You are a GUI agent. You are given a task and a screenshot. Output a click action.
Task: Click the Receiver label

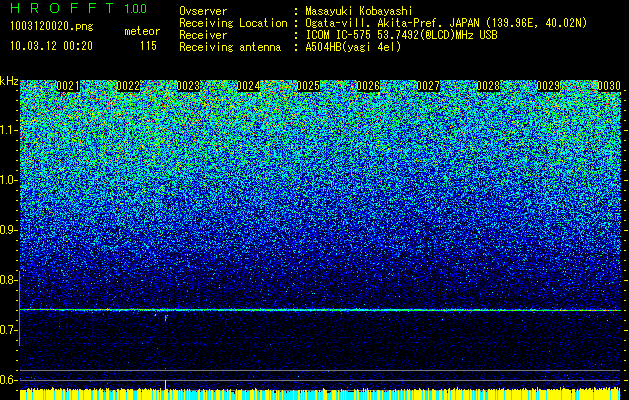pos(203,35)
